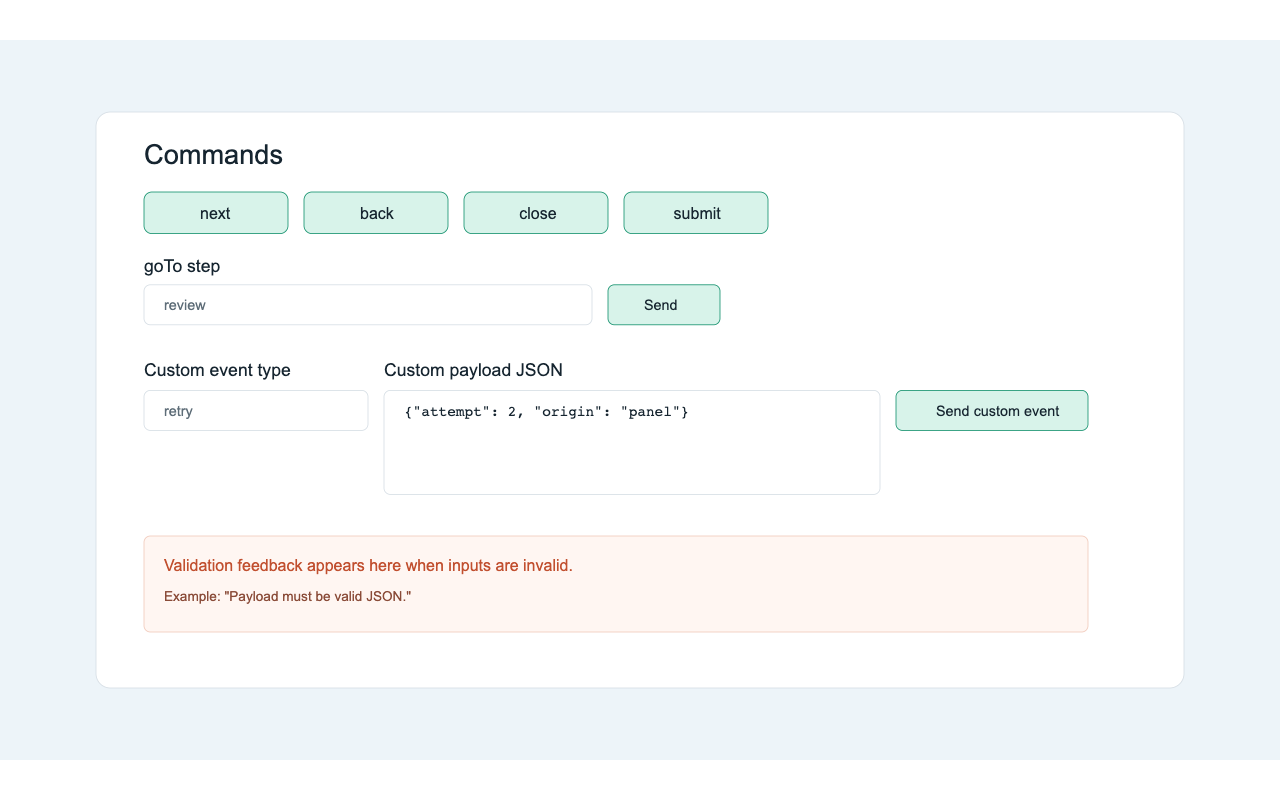Click the next command button
1280x800 pixels.
click(215, 212)
